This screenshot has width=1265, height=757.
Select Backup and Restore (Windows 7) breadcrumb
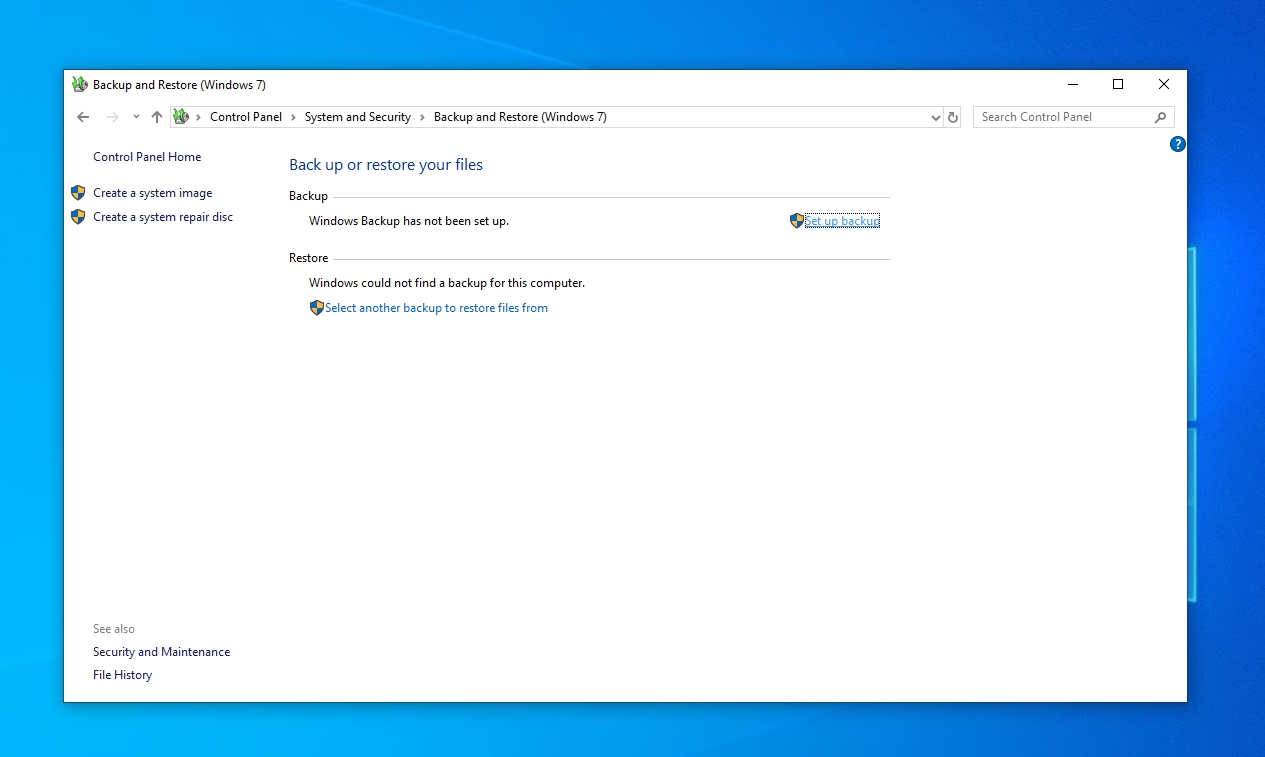[x=520, y=117]
